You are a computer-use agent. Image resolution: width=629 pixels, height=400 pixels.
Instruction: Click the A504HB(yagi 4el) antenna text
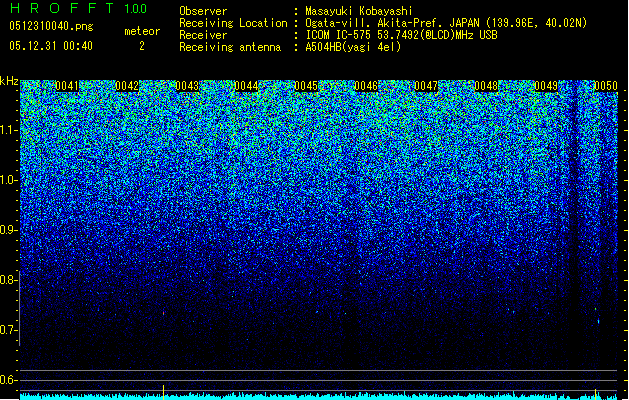pyautogui.click(x=353, y=47)
